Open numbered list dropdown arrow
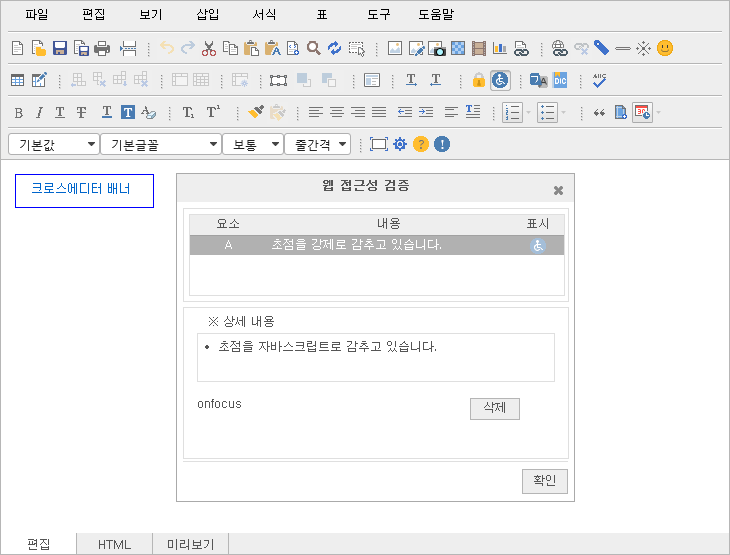730x555 pixels. pyautogui.click(x=528, y=112)
